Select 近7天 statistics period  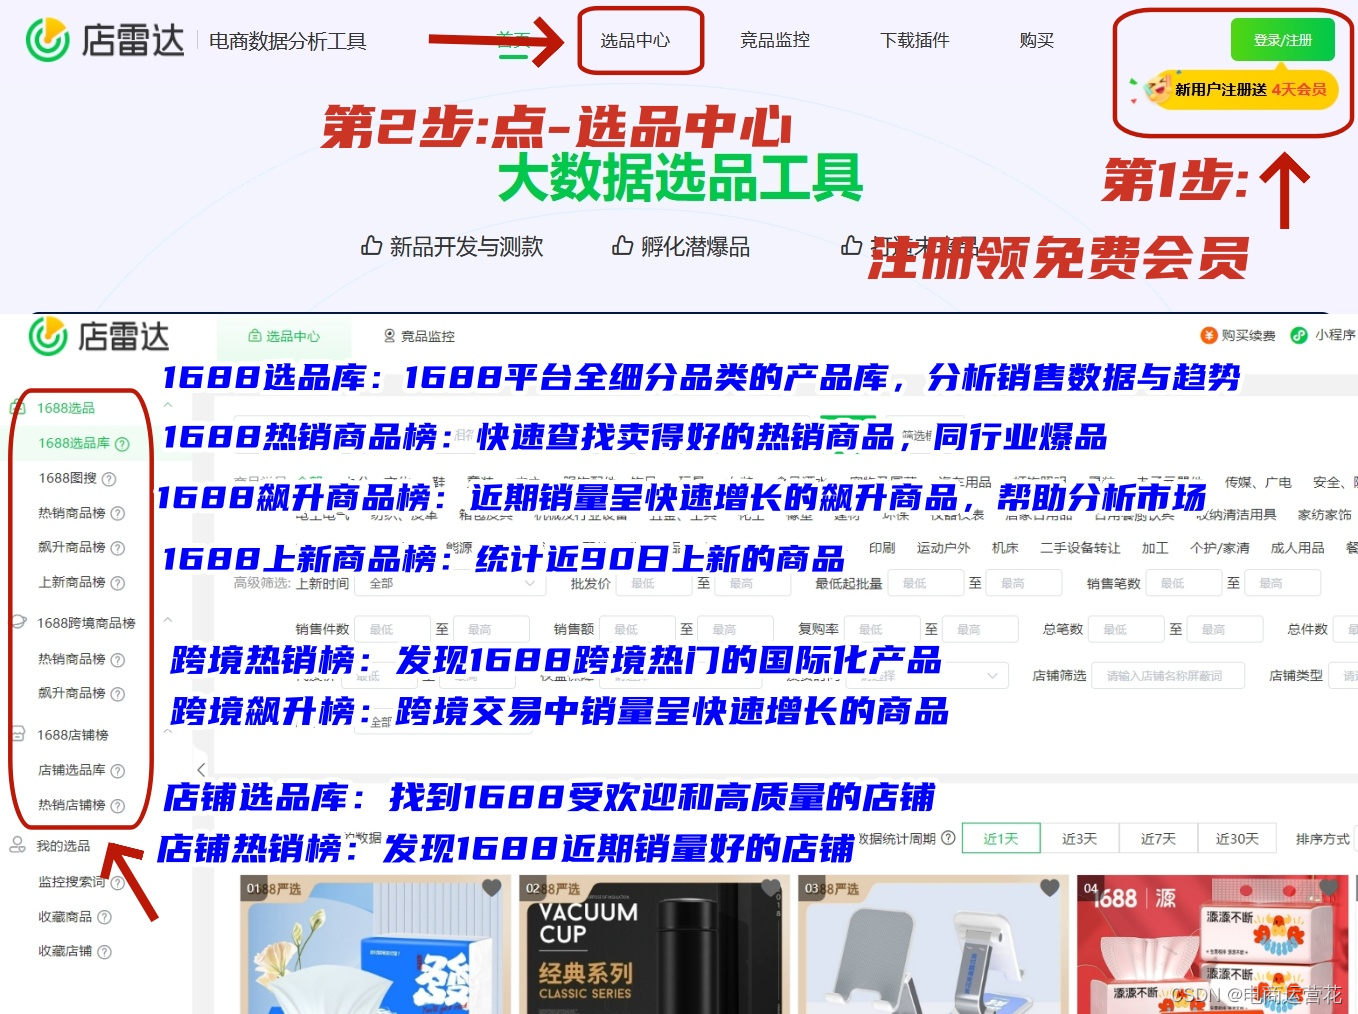click(x=1158, y=838)
